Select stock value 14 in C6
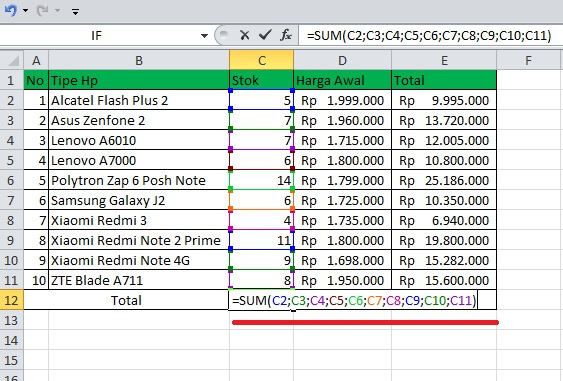Screen dimensions: 563x381 [261, 180]
